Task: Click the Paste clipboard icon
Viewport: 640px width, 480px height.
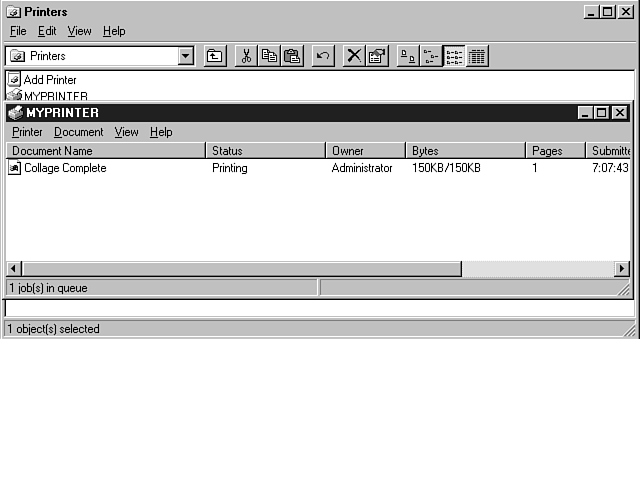Action: [292, 56]
